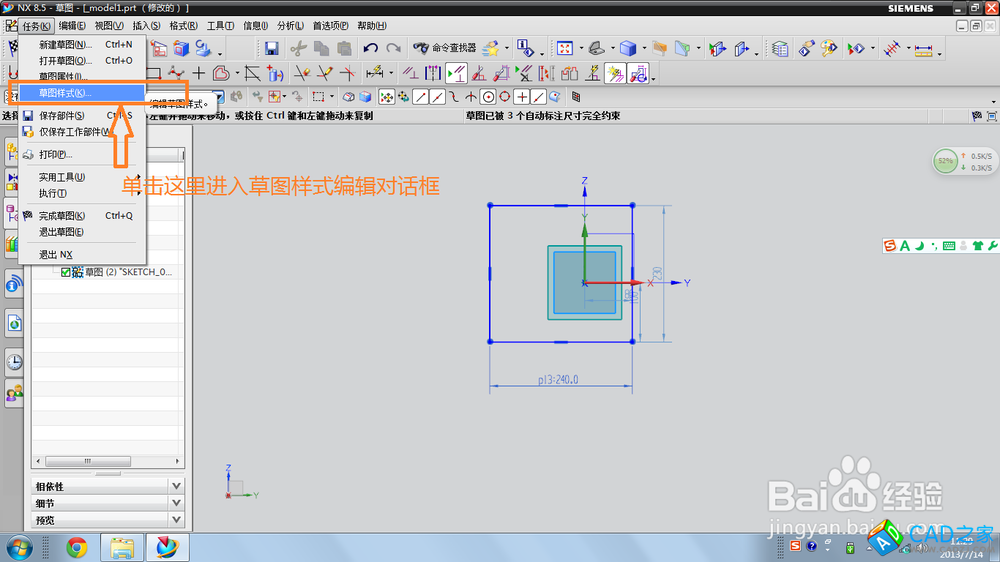Choose 草图样式(K)... from the menu
The width and height of the screenshot is (1000, 562).
(82, 93)
